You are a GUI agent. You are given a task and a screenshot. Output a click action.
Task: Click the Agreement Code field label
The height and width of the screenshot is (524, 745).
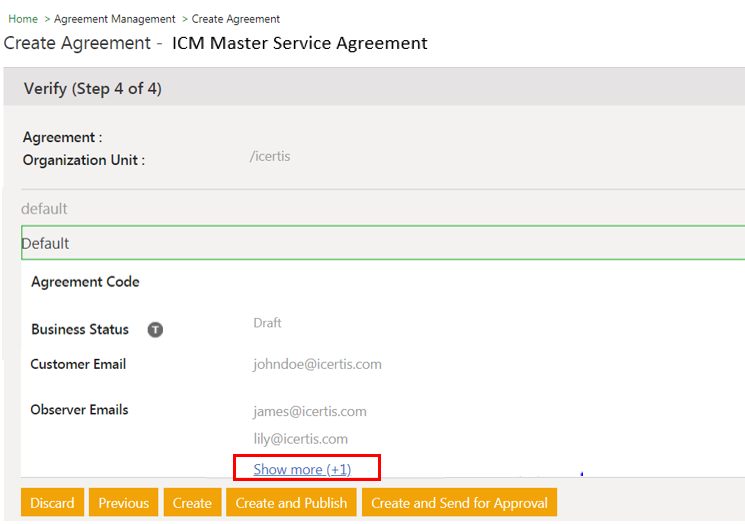(85, 282)
